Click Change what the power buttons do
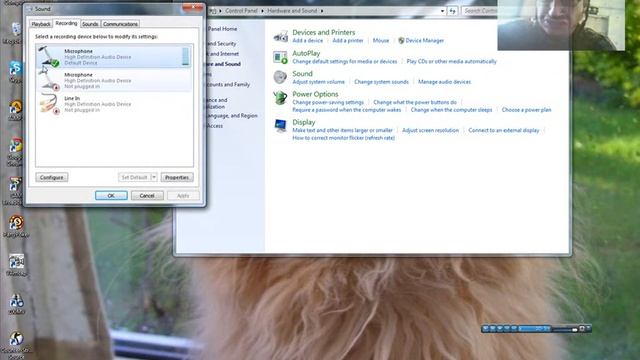Viewport: 640px width, 360px height. point(415,102)
